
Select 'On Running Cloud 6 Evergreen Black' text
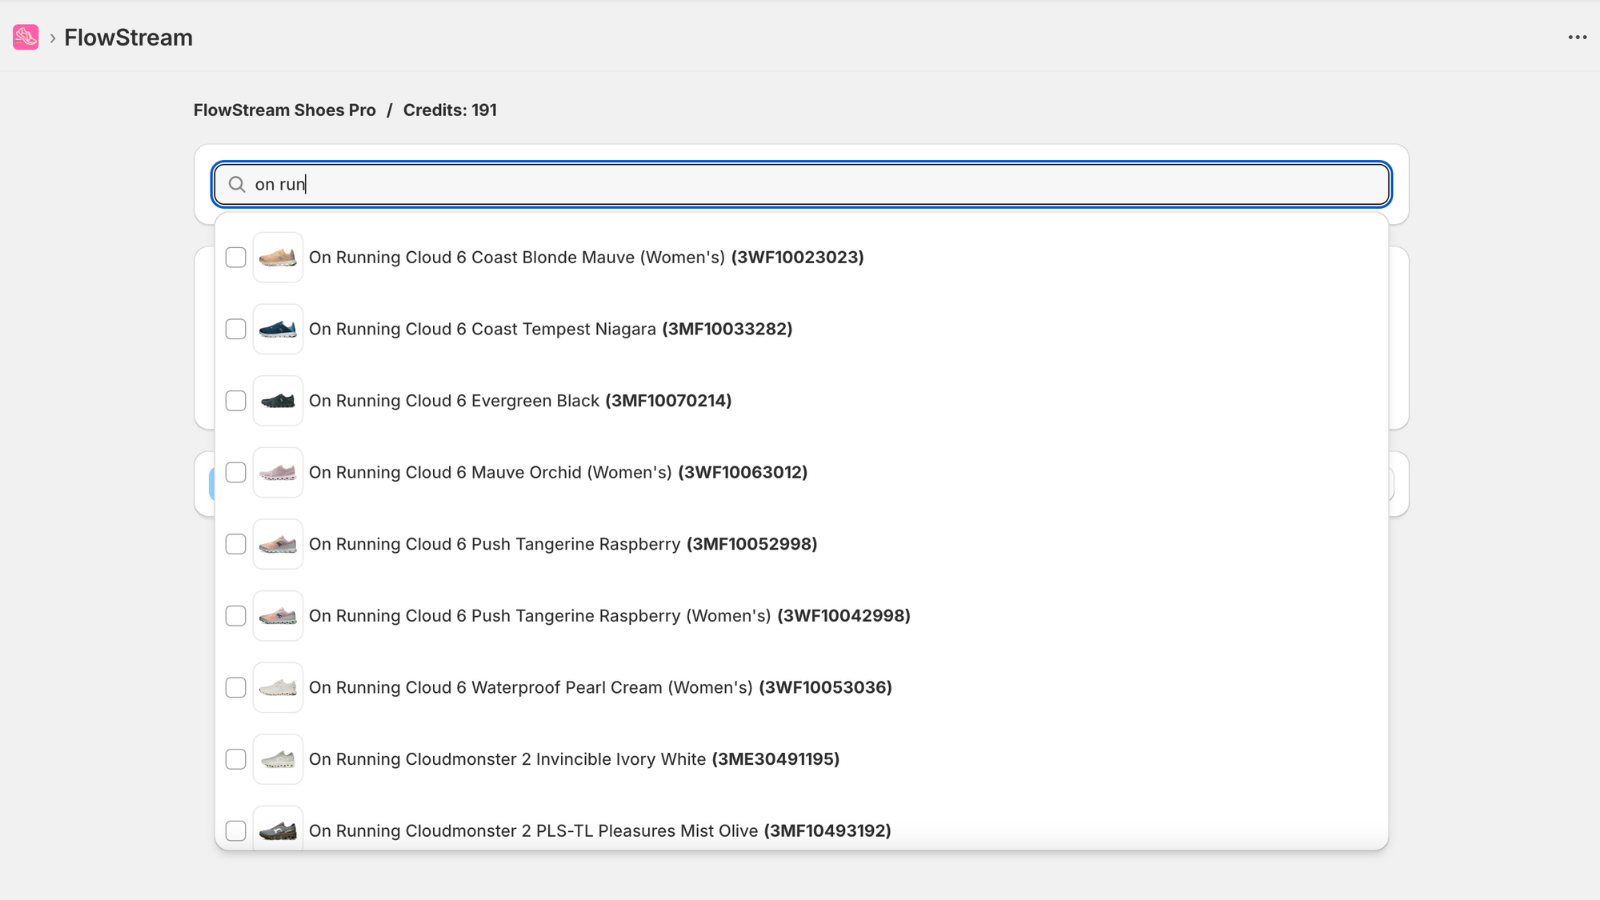point(454,401)
